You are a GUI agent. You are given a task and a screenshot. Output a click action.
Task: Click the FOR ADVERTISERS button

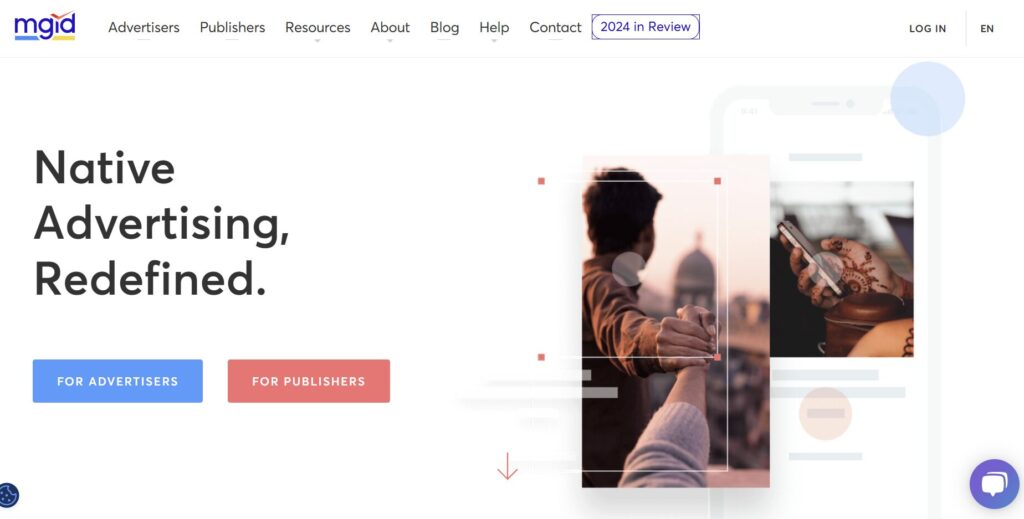[118, 381]
